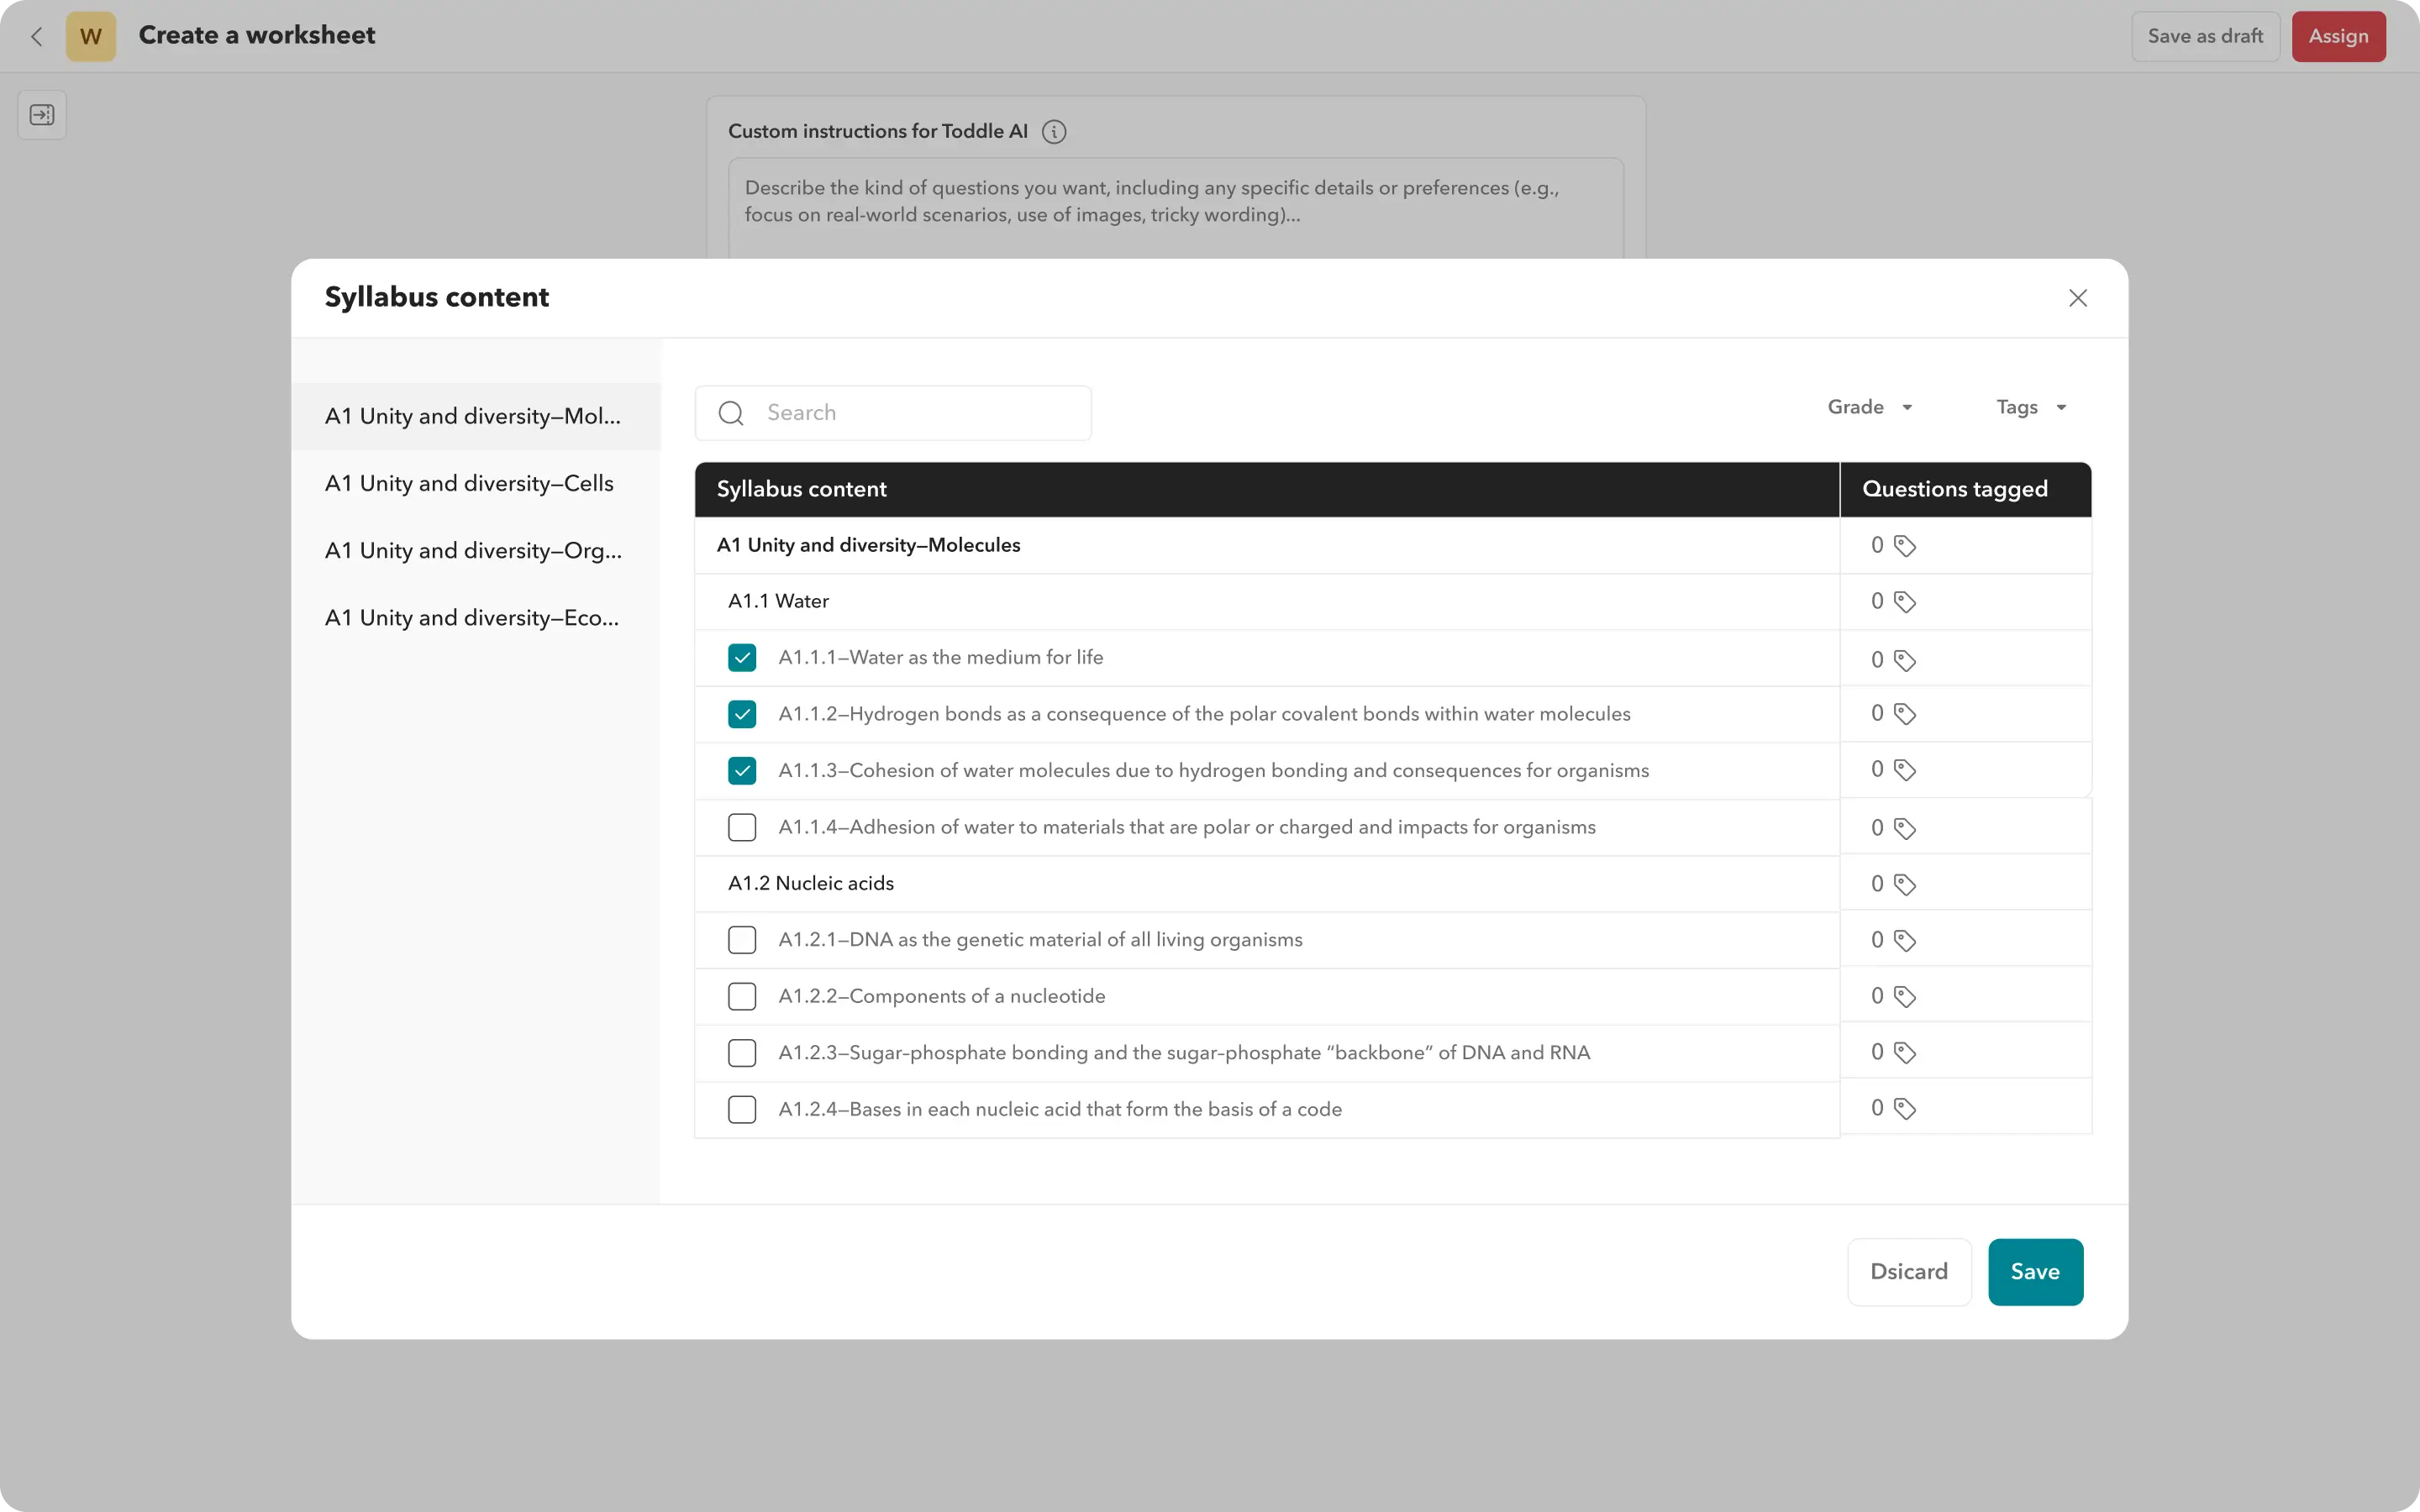
Task: Open the Tags dropdown
Action: (2030, 407)
